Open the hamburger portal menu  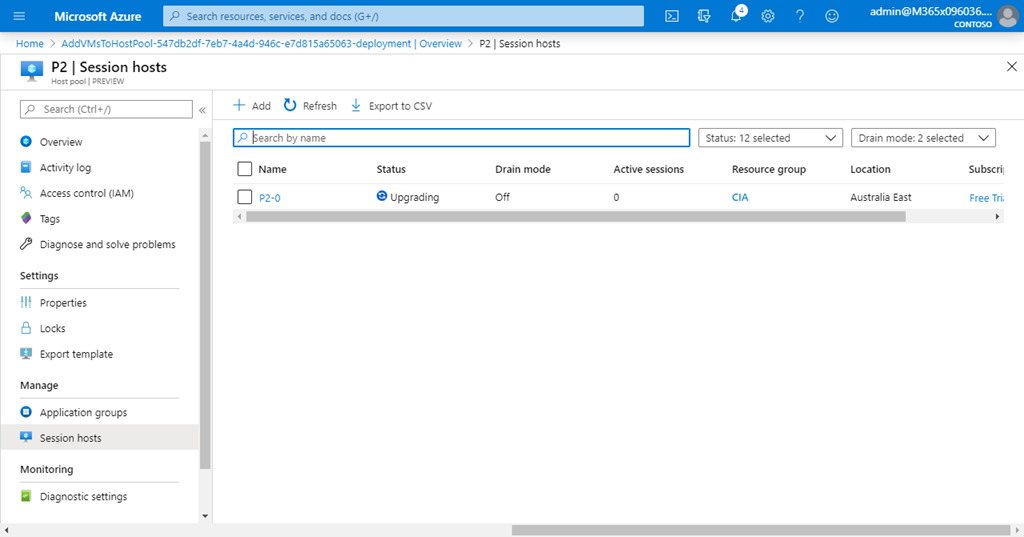pos(19,16)
